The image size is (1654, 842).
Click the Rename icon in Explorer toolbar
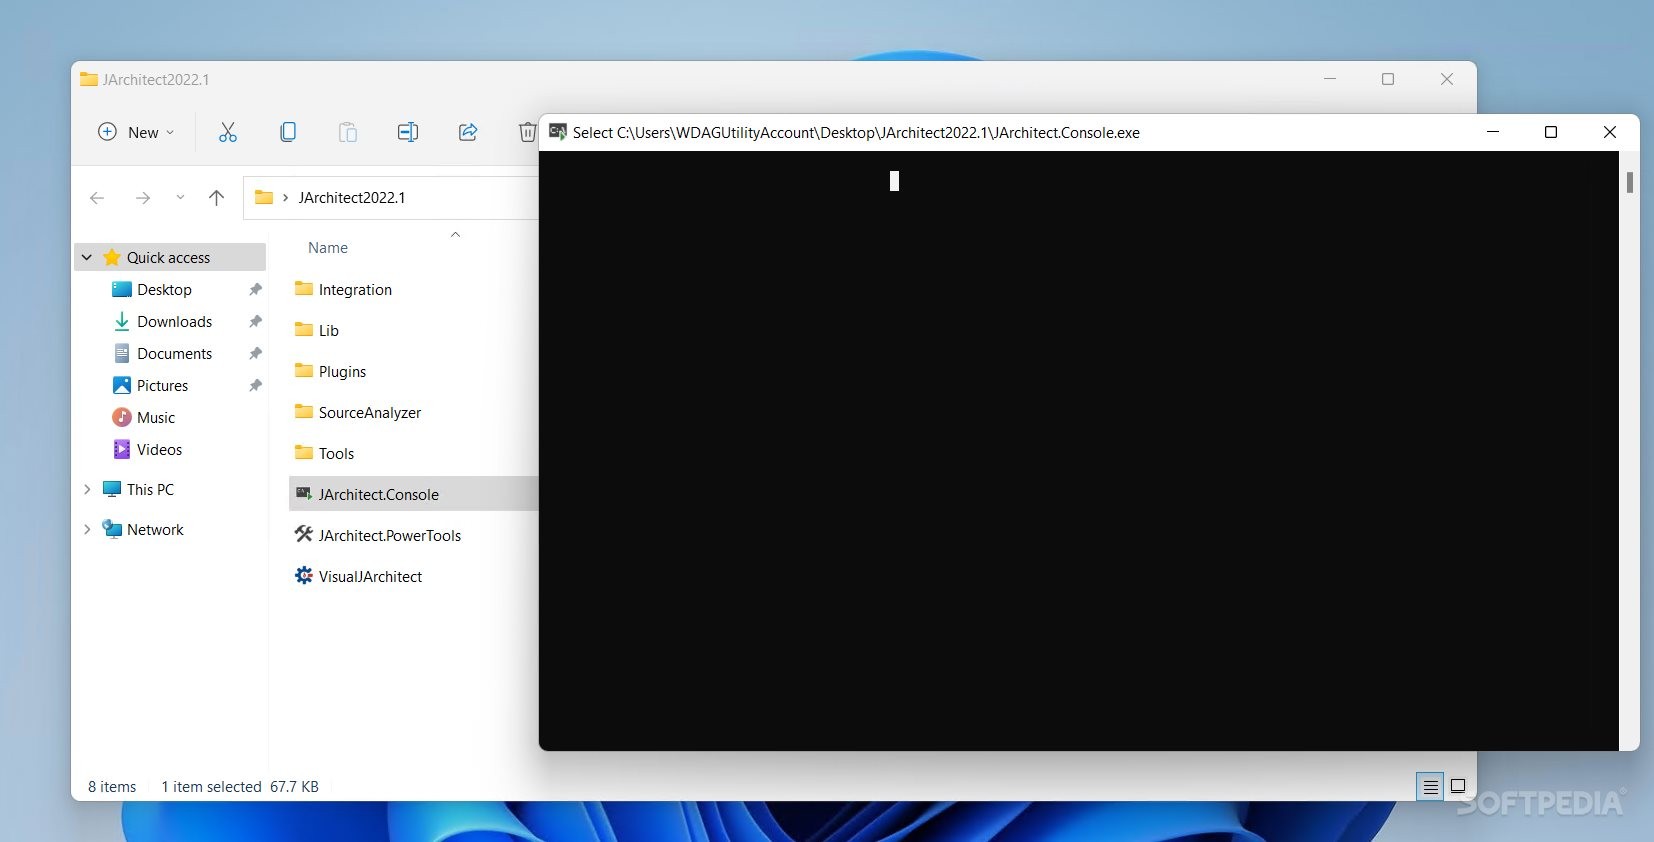click(x=408, y=132)
